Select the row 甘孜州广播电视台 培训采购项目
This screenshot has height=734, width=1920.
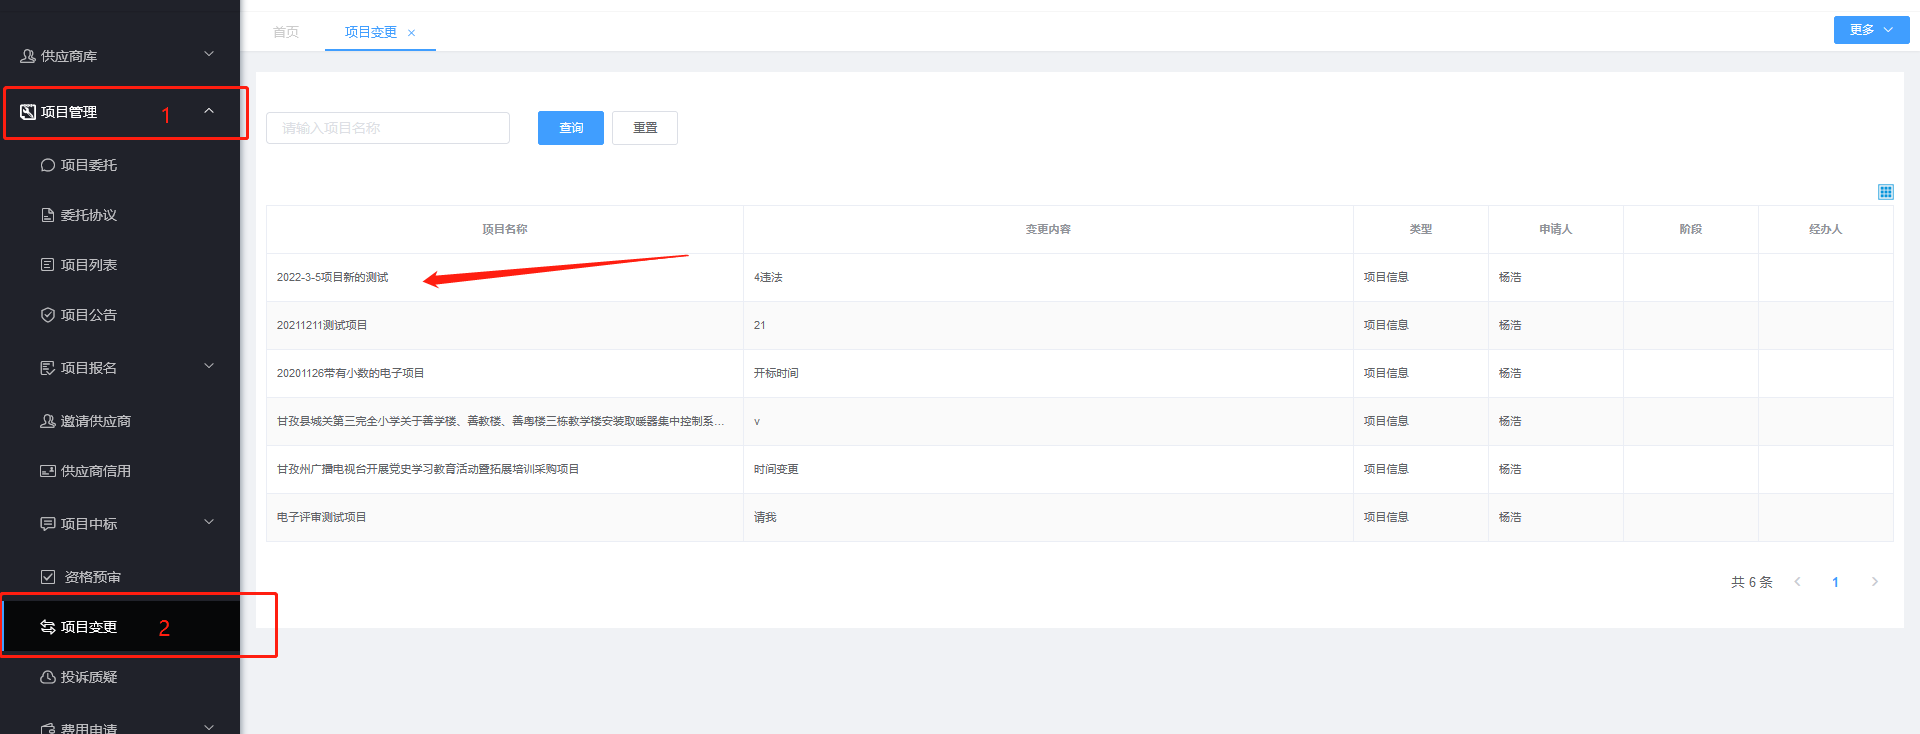pos(1080,469)
